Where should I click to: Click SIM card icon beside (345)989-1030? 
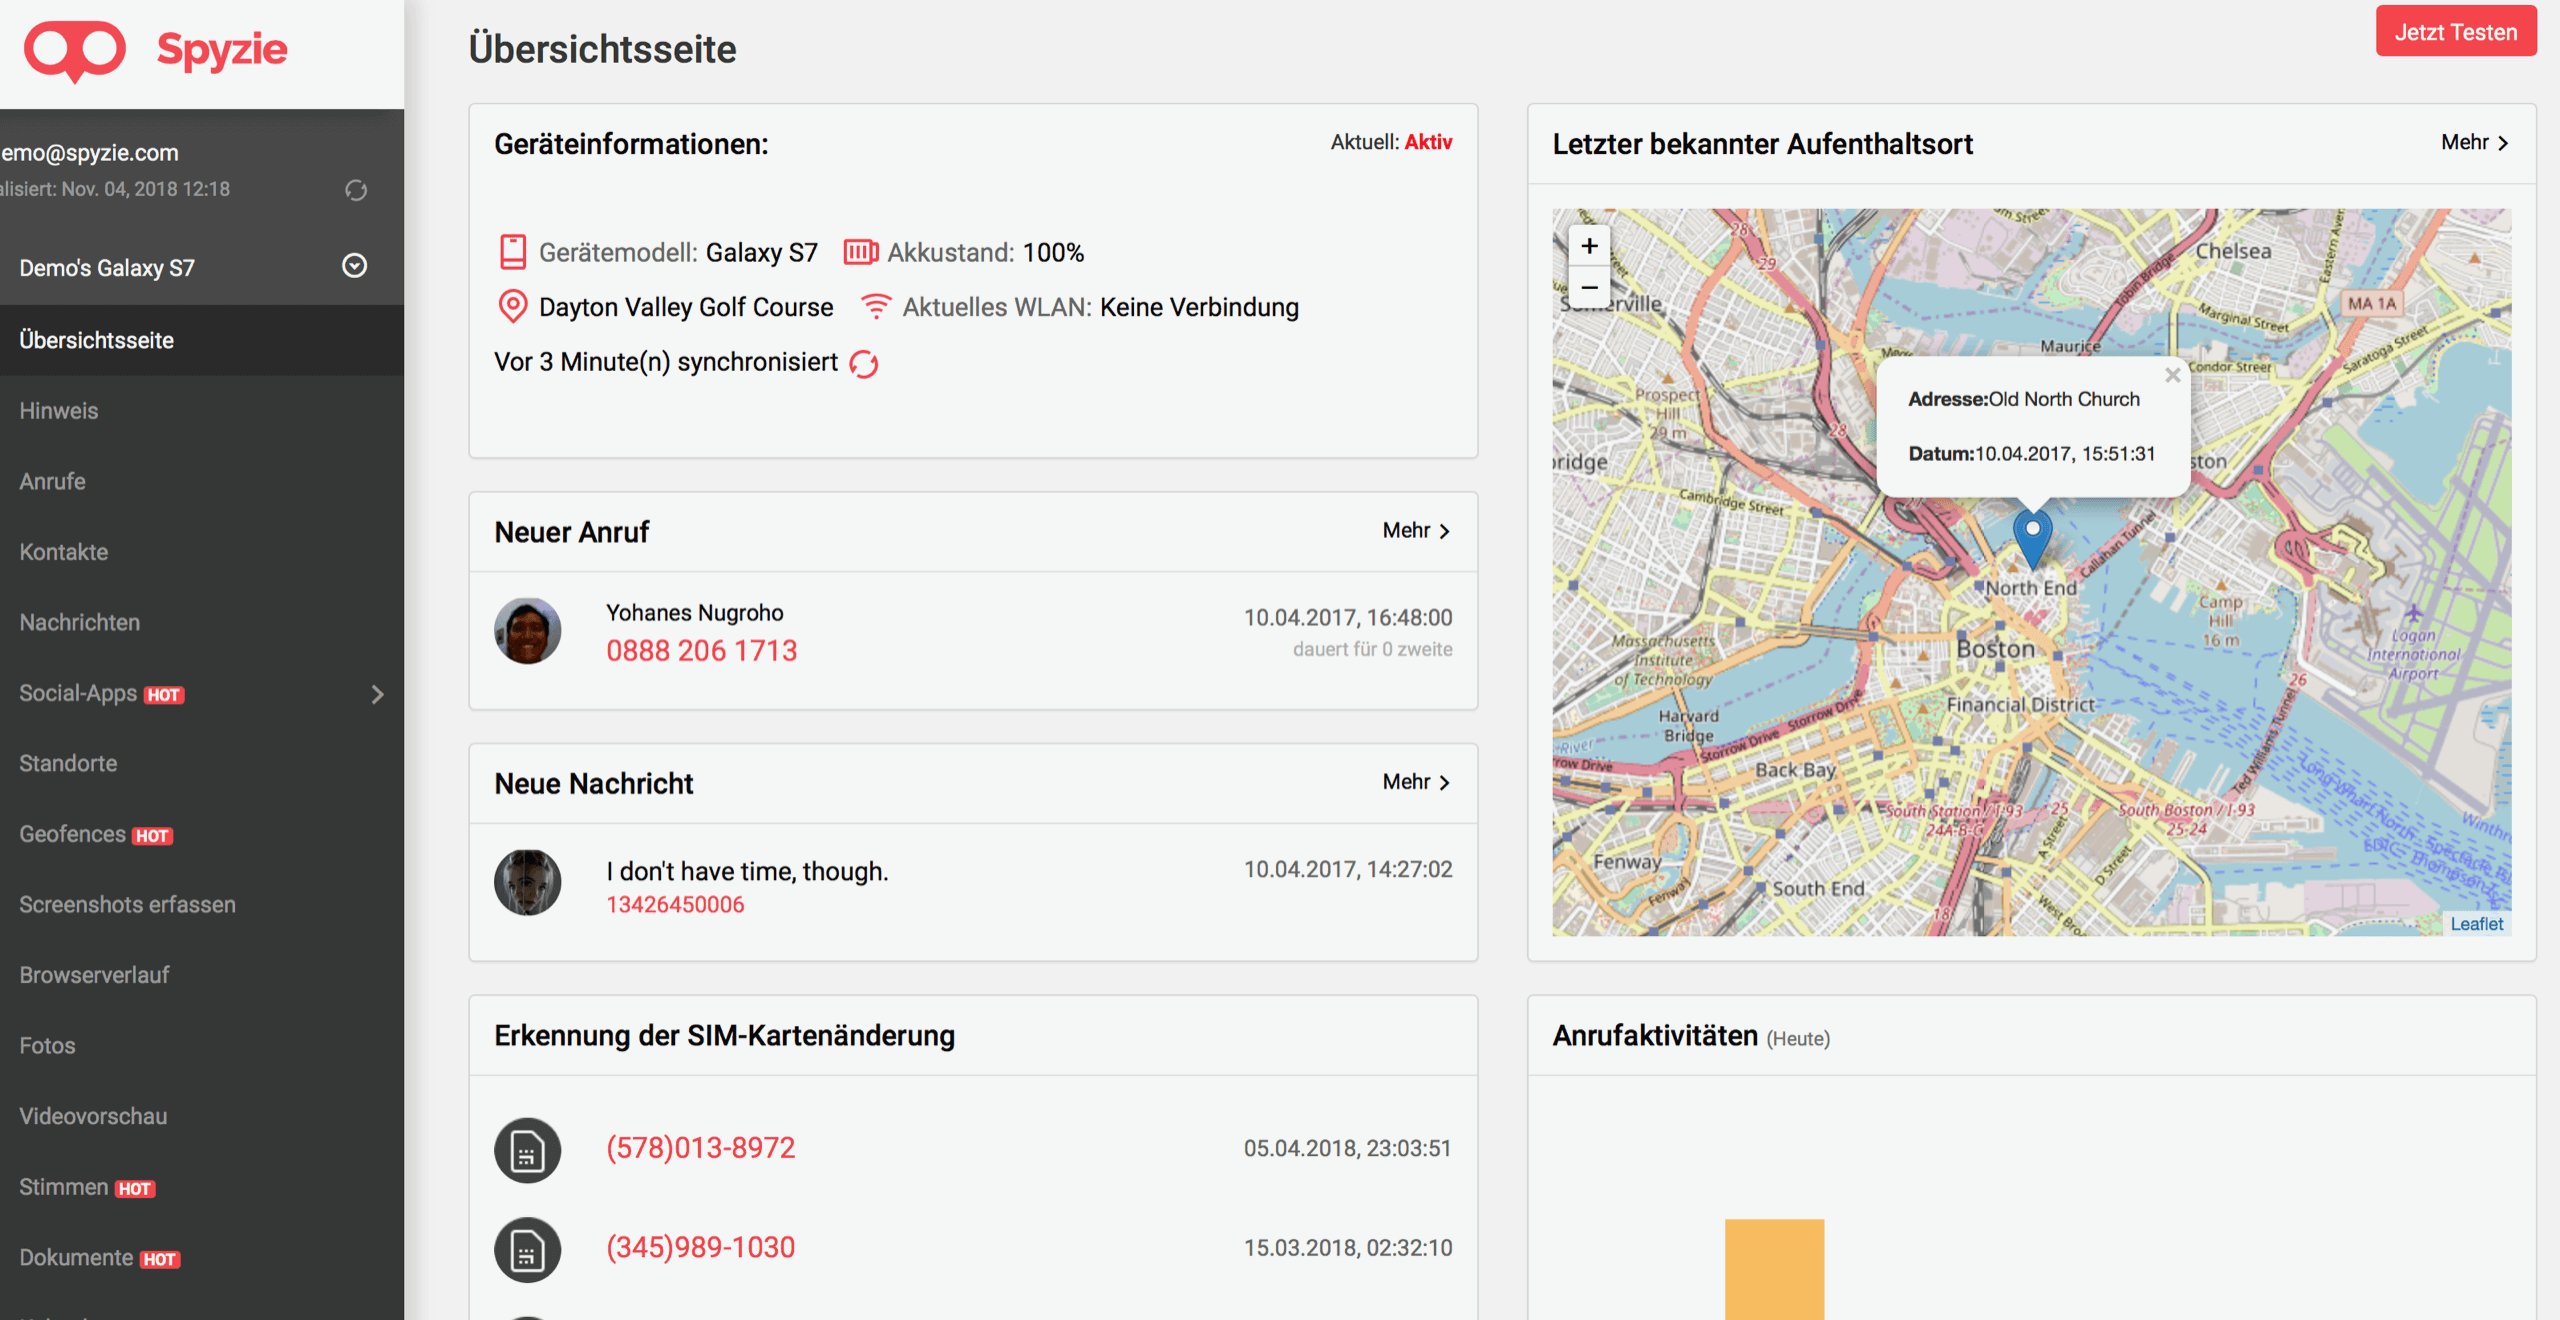527,1250
